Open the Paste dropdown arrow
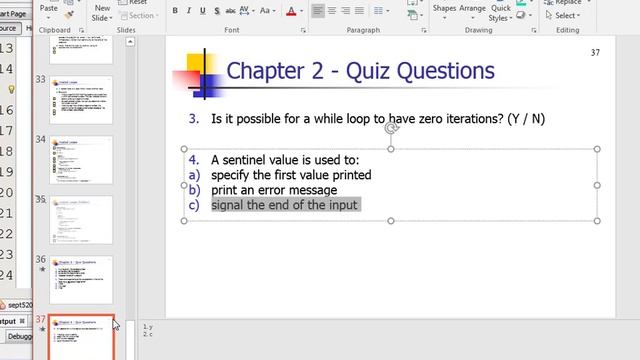The height and width of the screenshot is (360, 640). (x=49, y=18)
